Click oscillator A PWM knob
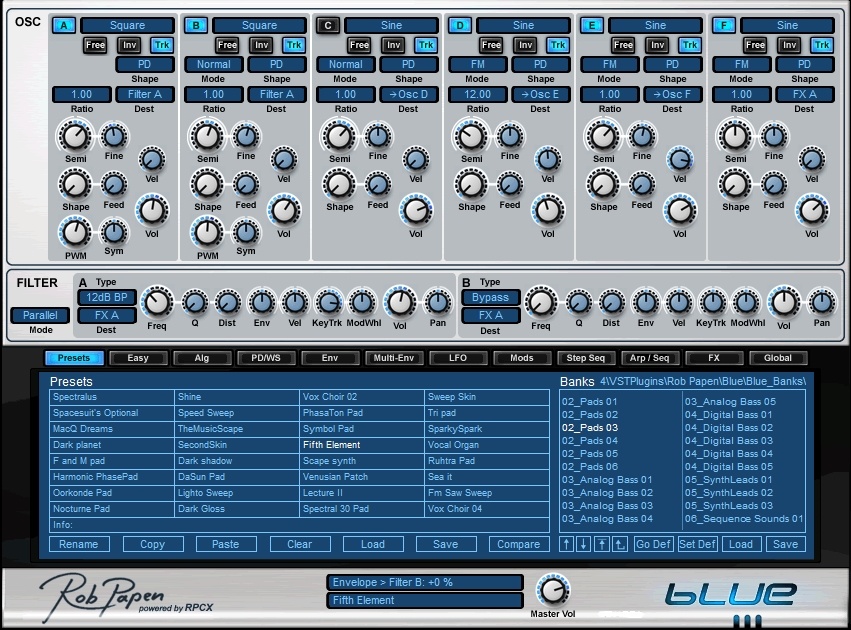 click(x=75, y=232)
